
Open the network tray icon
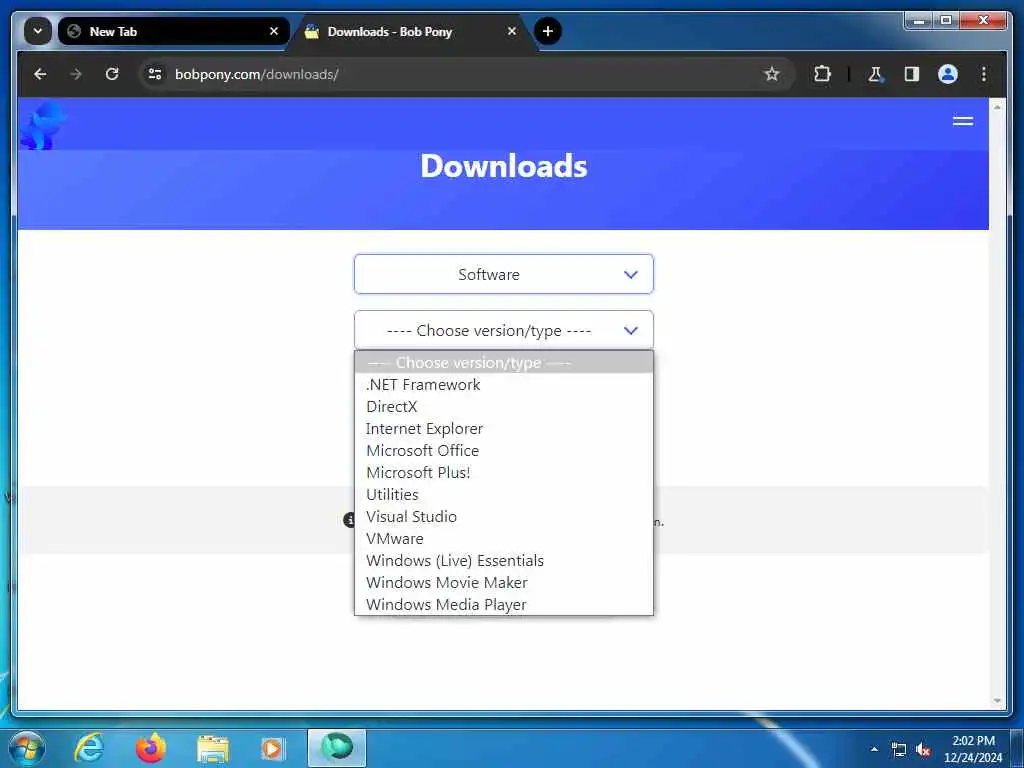point(899,750)
